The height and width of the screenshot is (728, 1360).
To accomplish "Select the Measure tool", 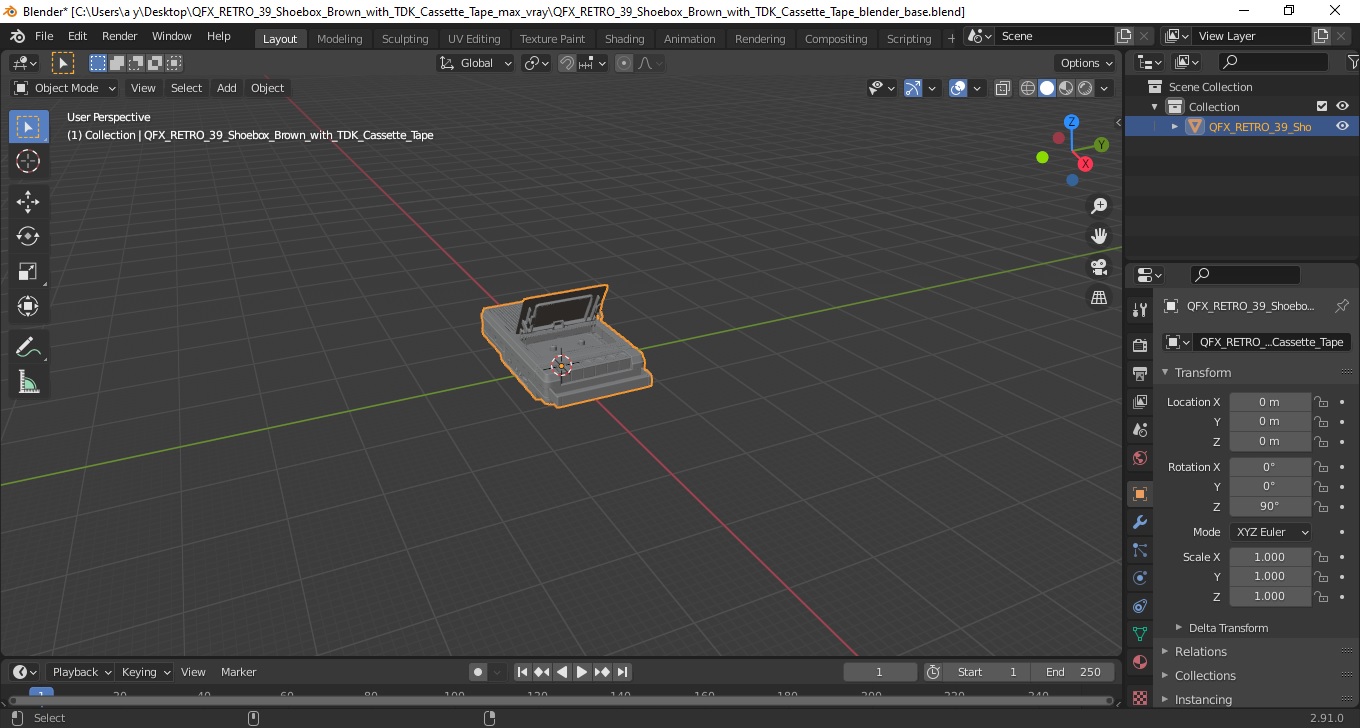I will pos(28,382).
